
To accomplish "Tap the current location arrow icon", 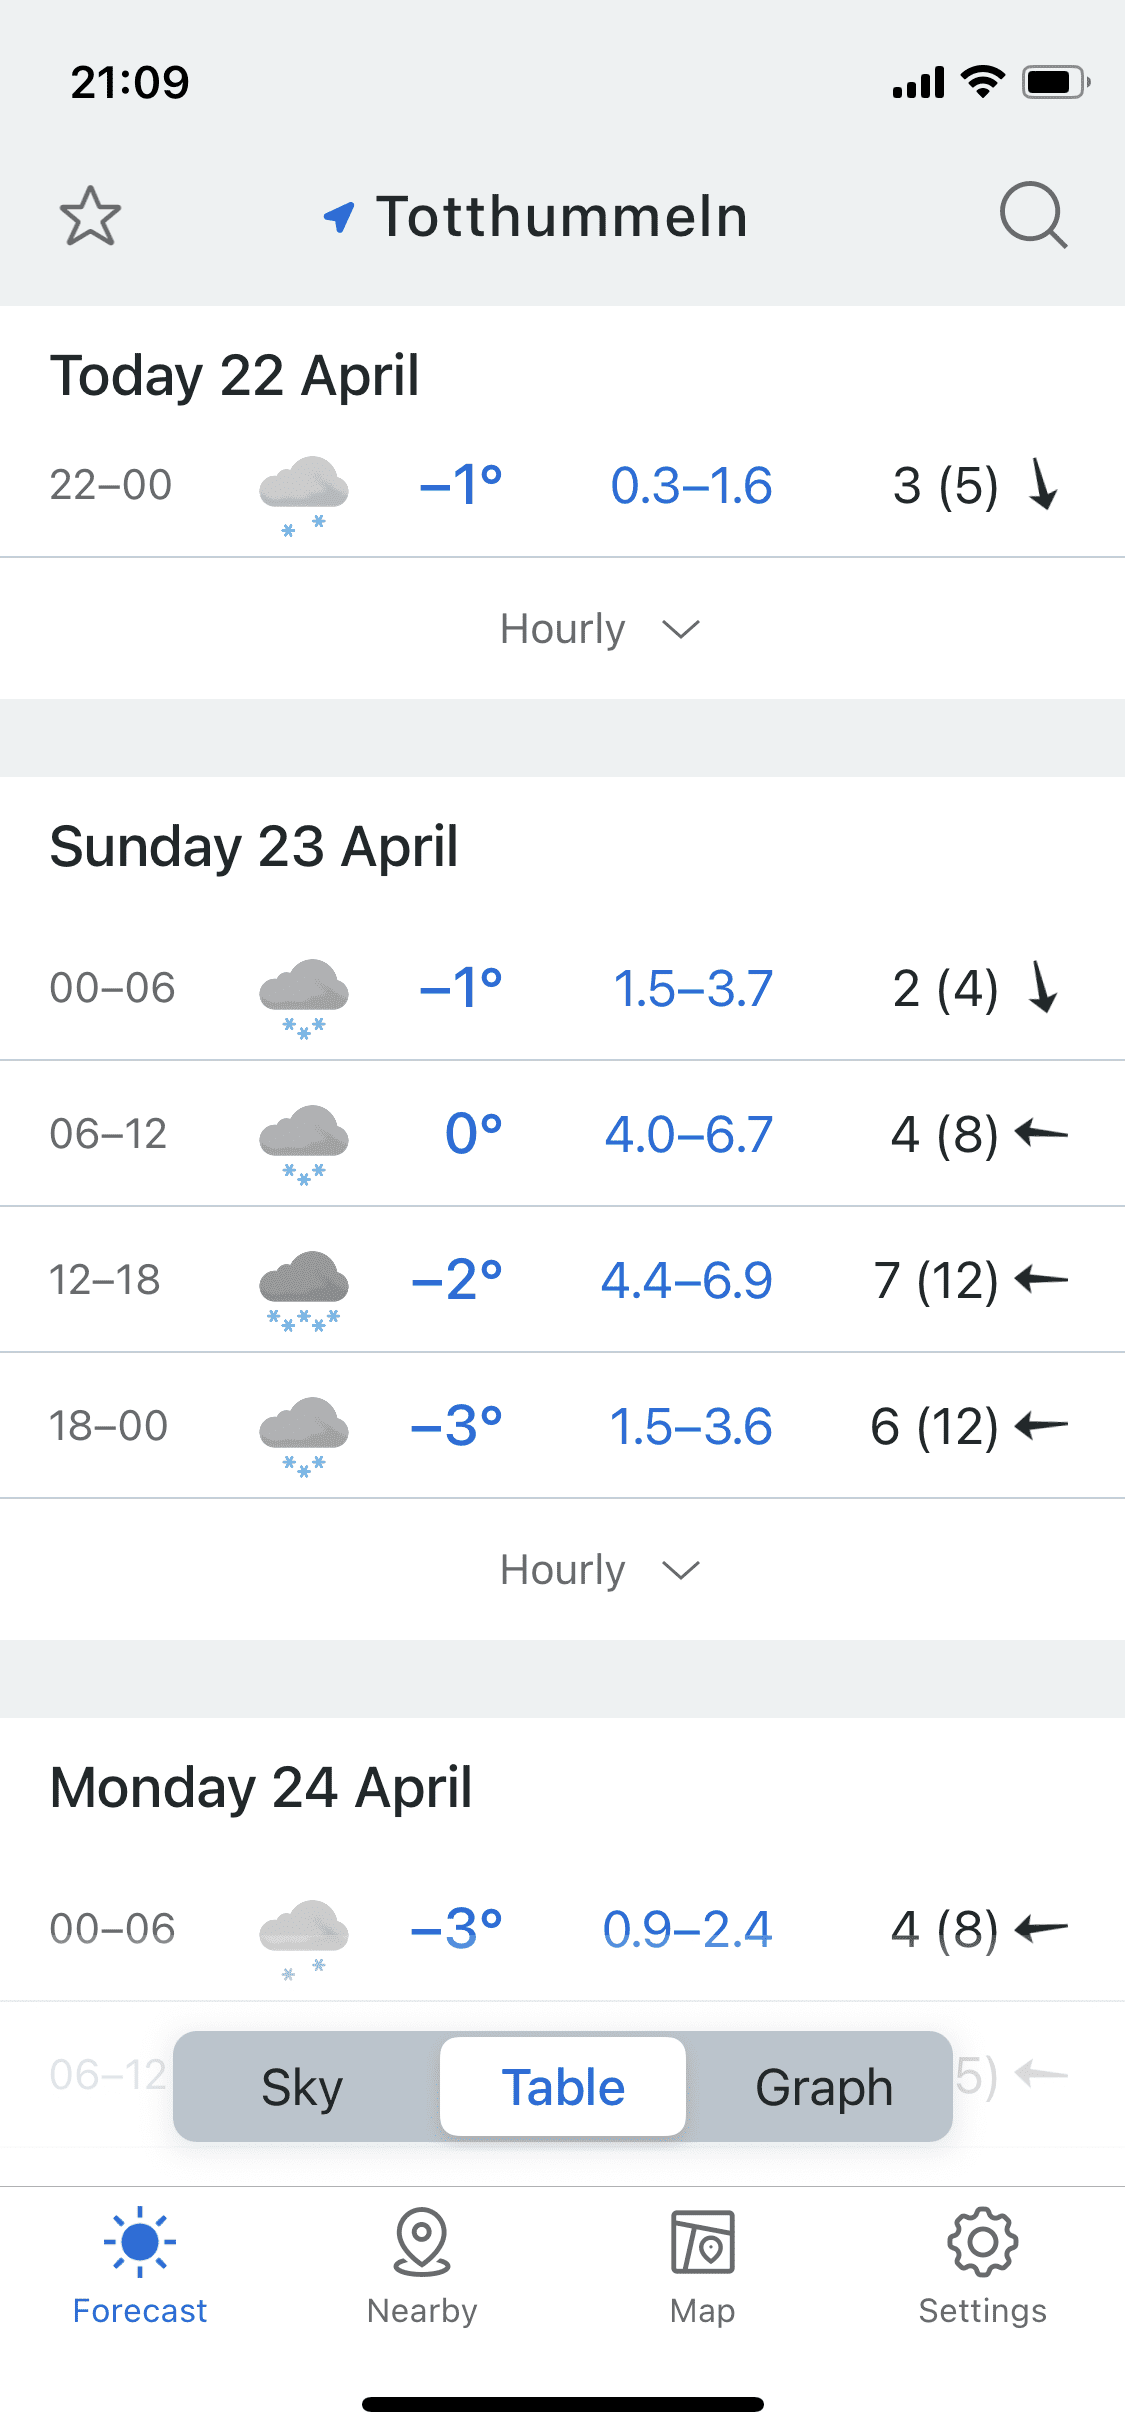I will pos(339,216).
